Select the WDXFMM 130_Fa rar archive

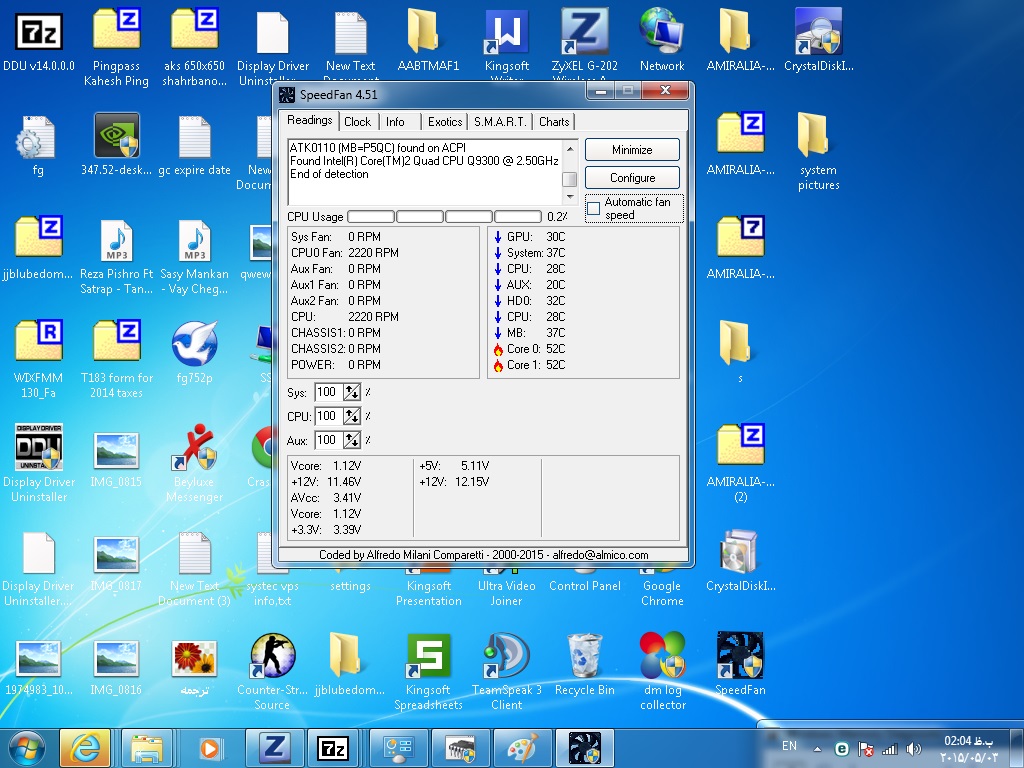[39, 341]
